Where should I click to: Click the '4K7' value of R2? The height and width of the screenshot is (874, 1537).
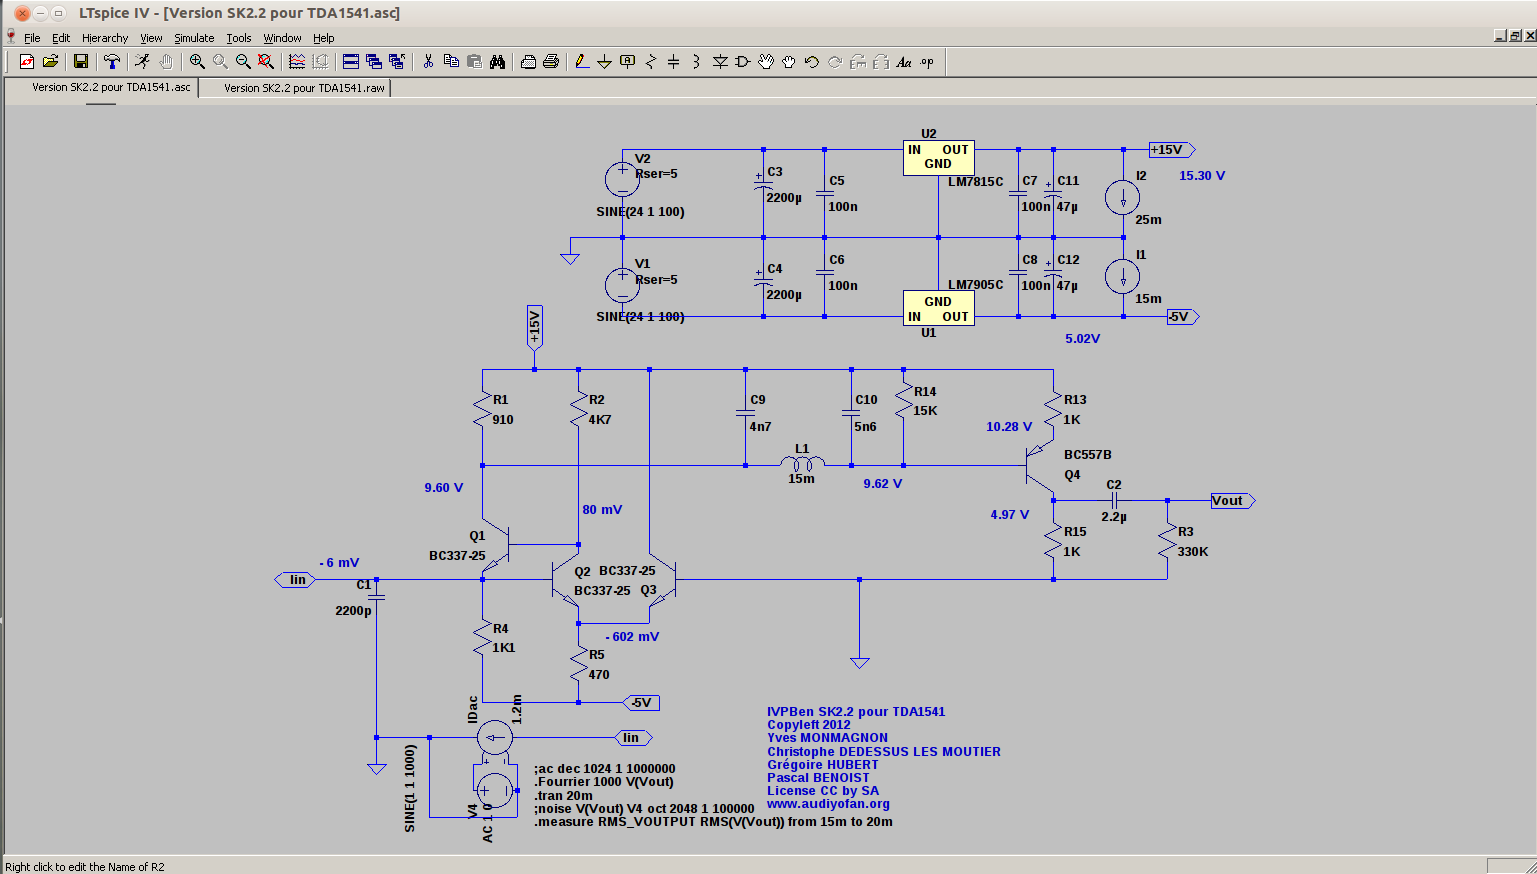[600, 420]
